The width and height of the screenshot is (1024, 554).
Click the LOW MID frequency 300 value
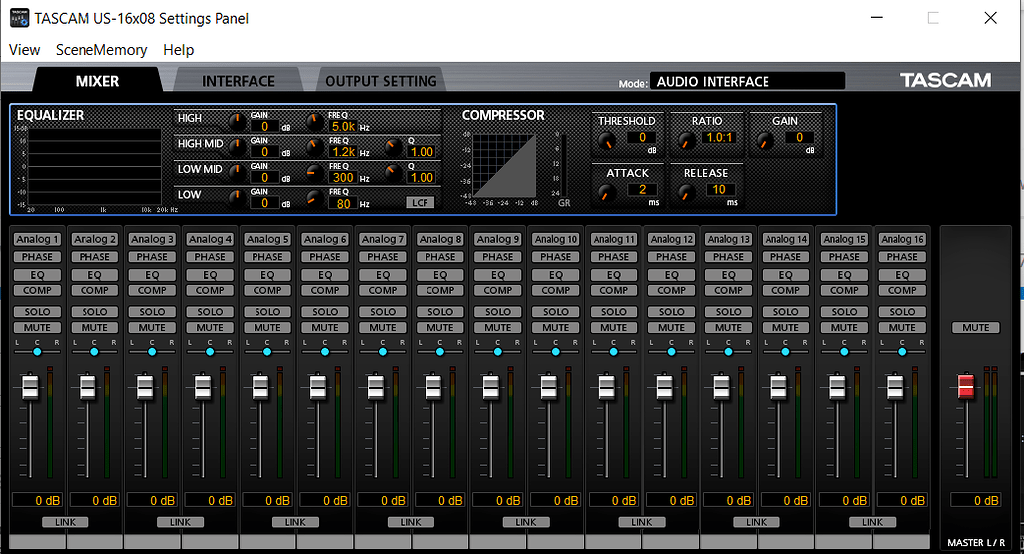pyautogui.click(x=342, y=178)
